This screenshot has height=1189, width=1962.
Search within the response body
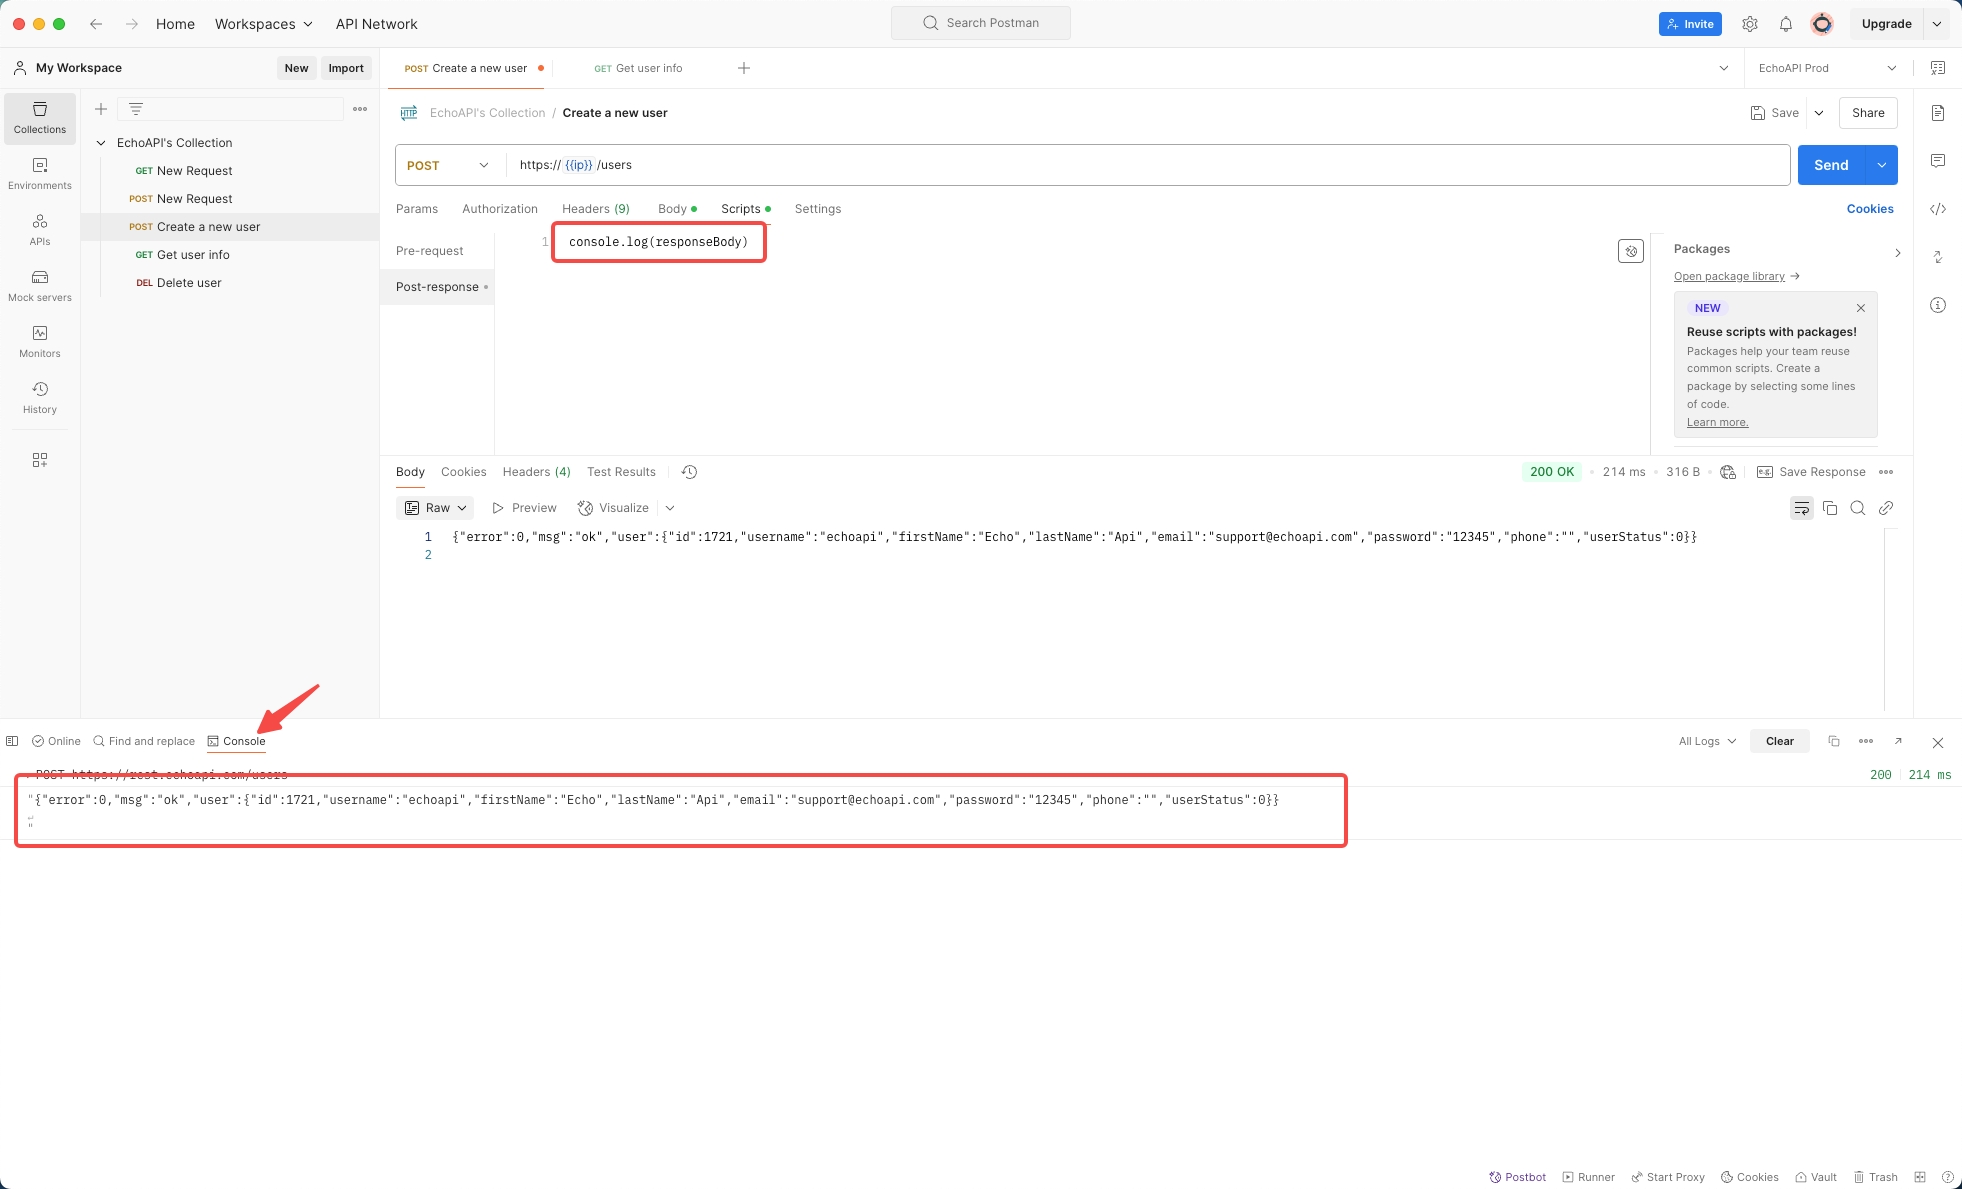1858,508
